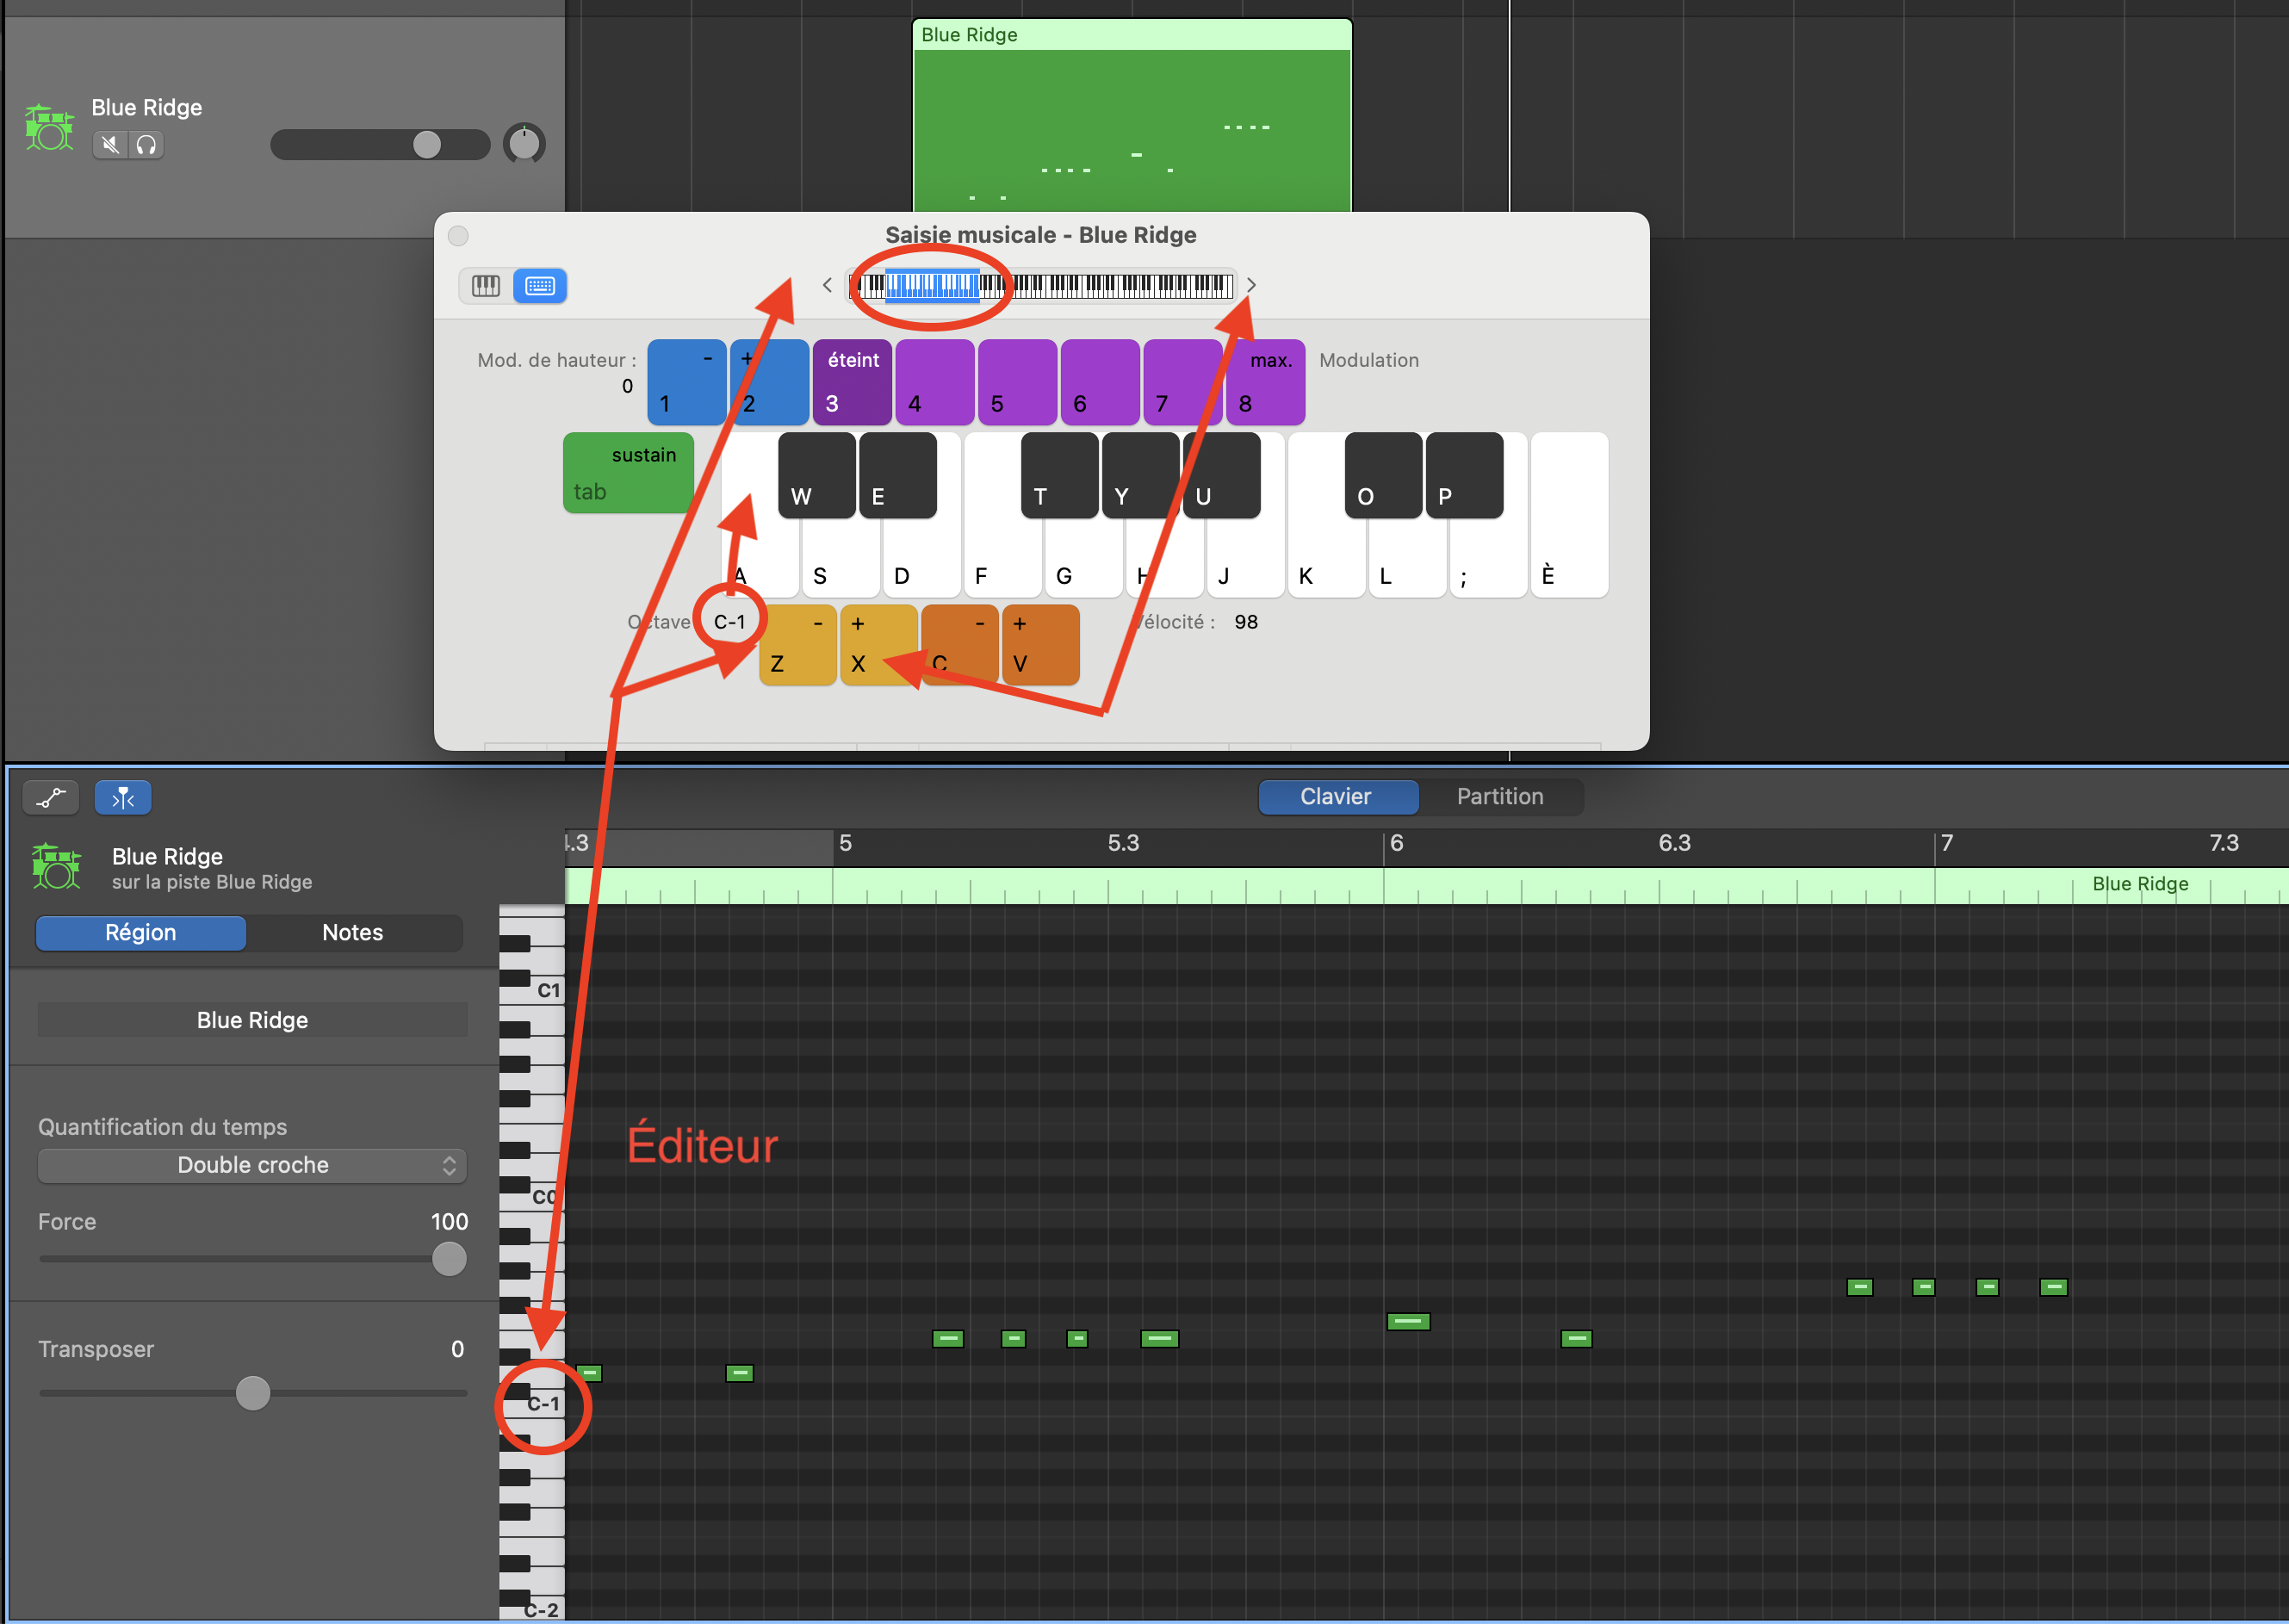The image size is (2289, 1624).
Task: Select the Blue Ridge green region in timeline
Action: [x=1132, y=115]
